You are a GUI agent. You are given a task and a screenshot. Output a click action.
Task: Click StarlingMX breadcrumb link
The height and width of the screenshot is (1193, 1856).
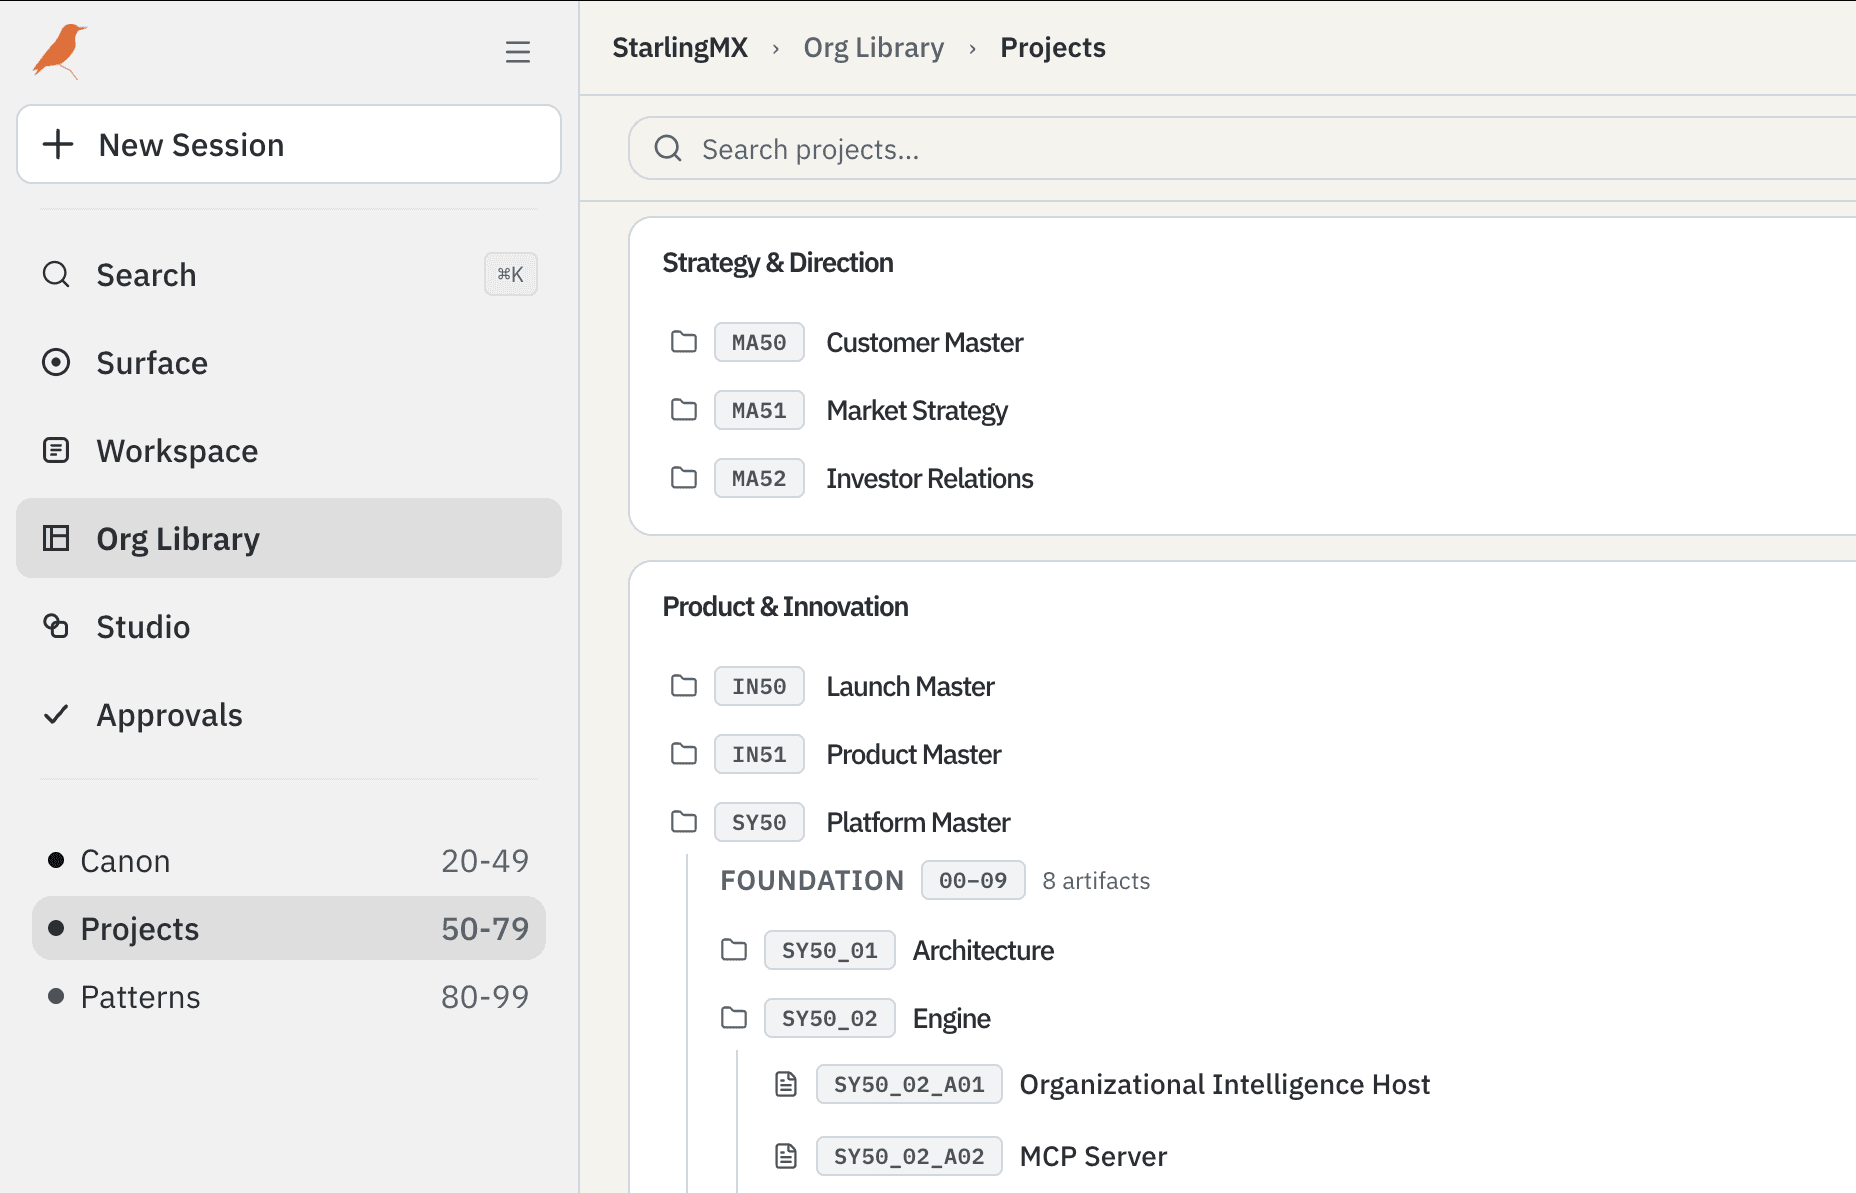click(680, 47)
